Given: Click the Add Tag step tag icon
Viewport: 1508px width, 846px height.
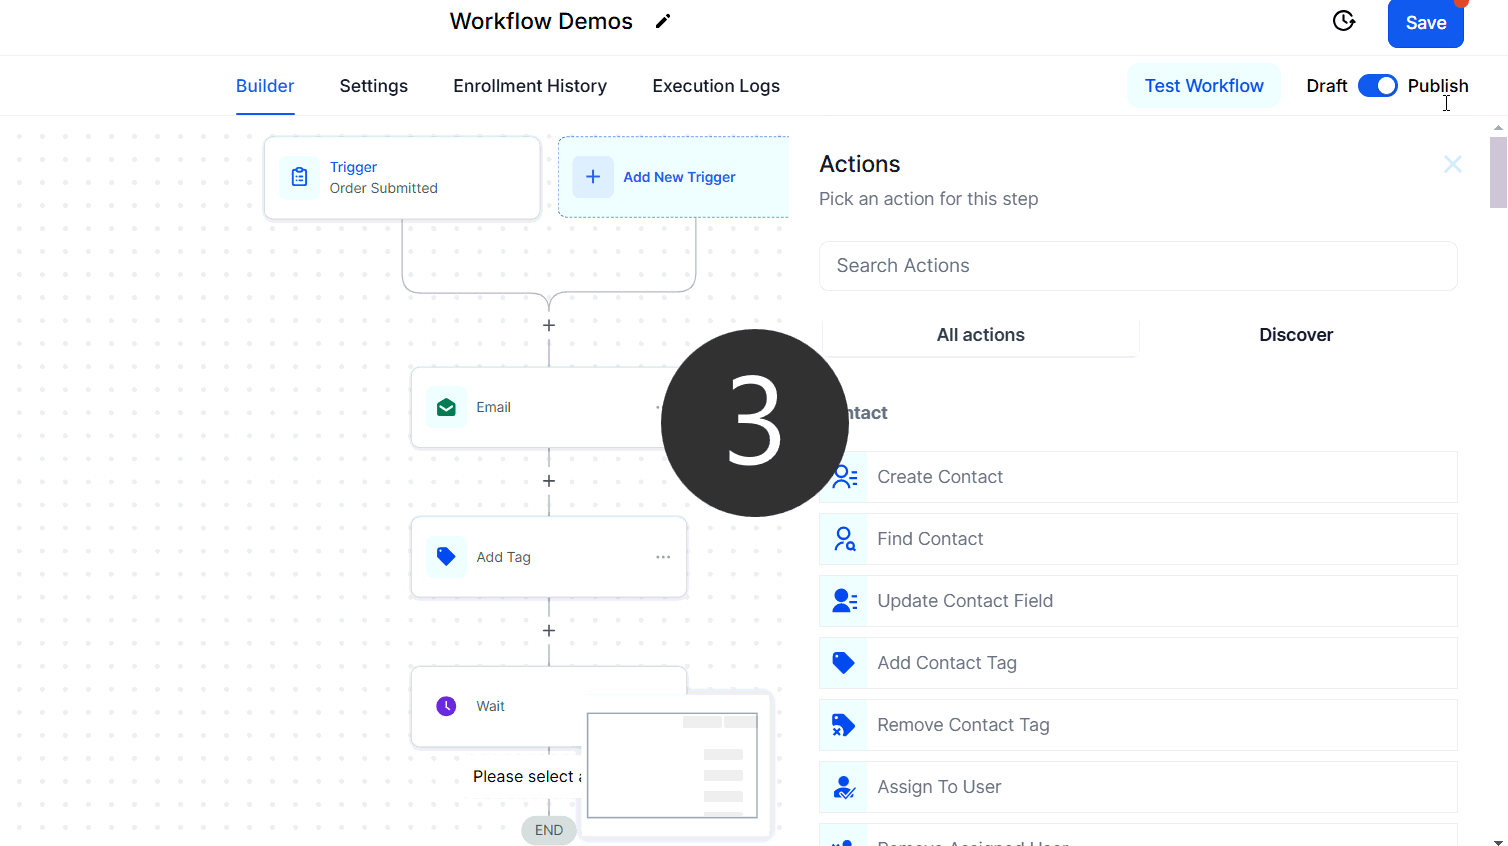Looking at the screenshot, I should point(446,557).
